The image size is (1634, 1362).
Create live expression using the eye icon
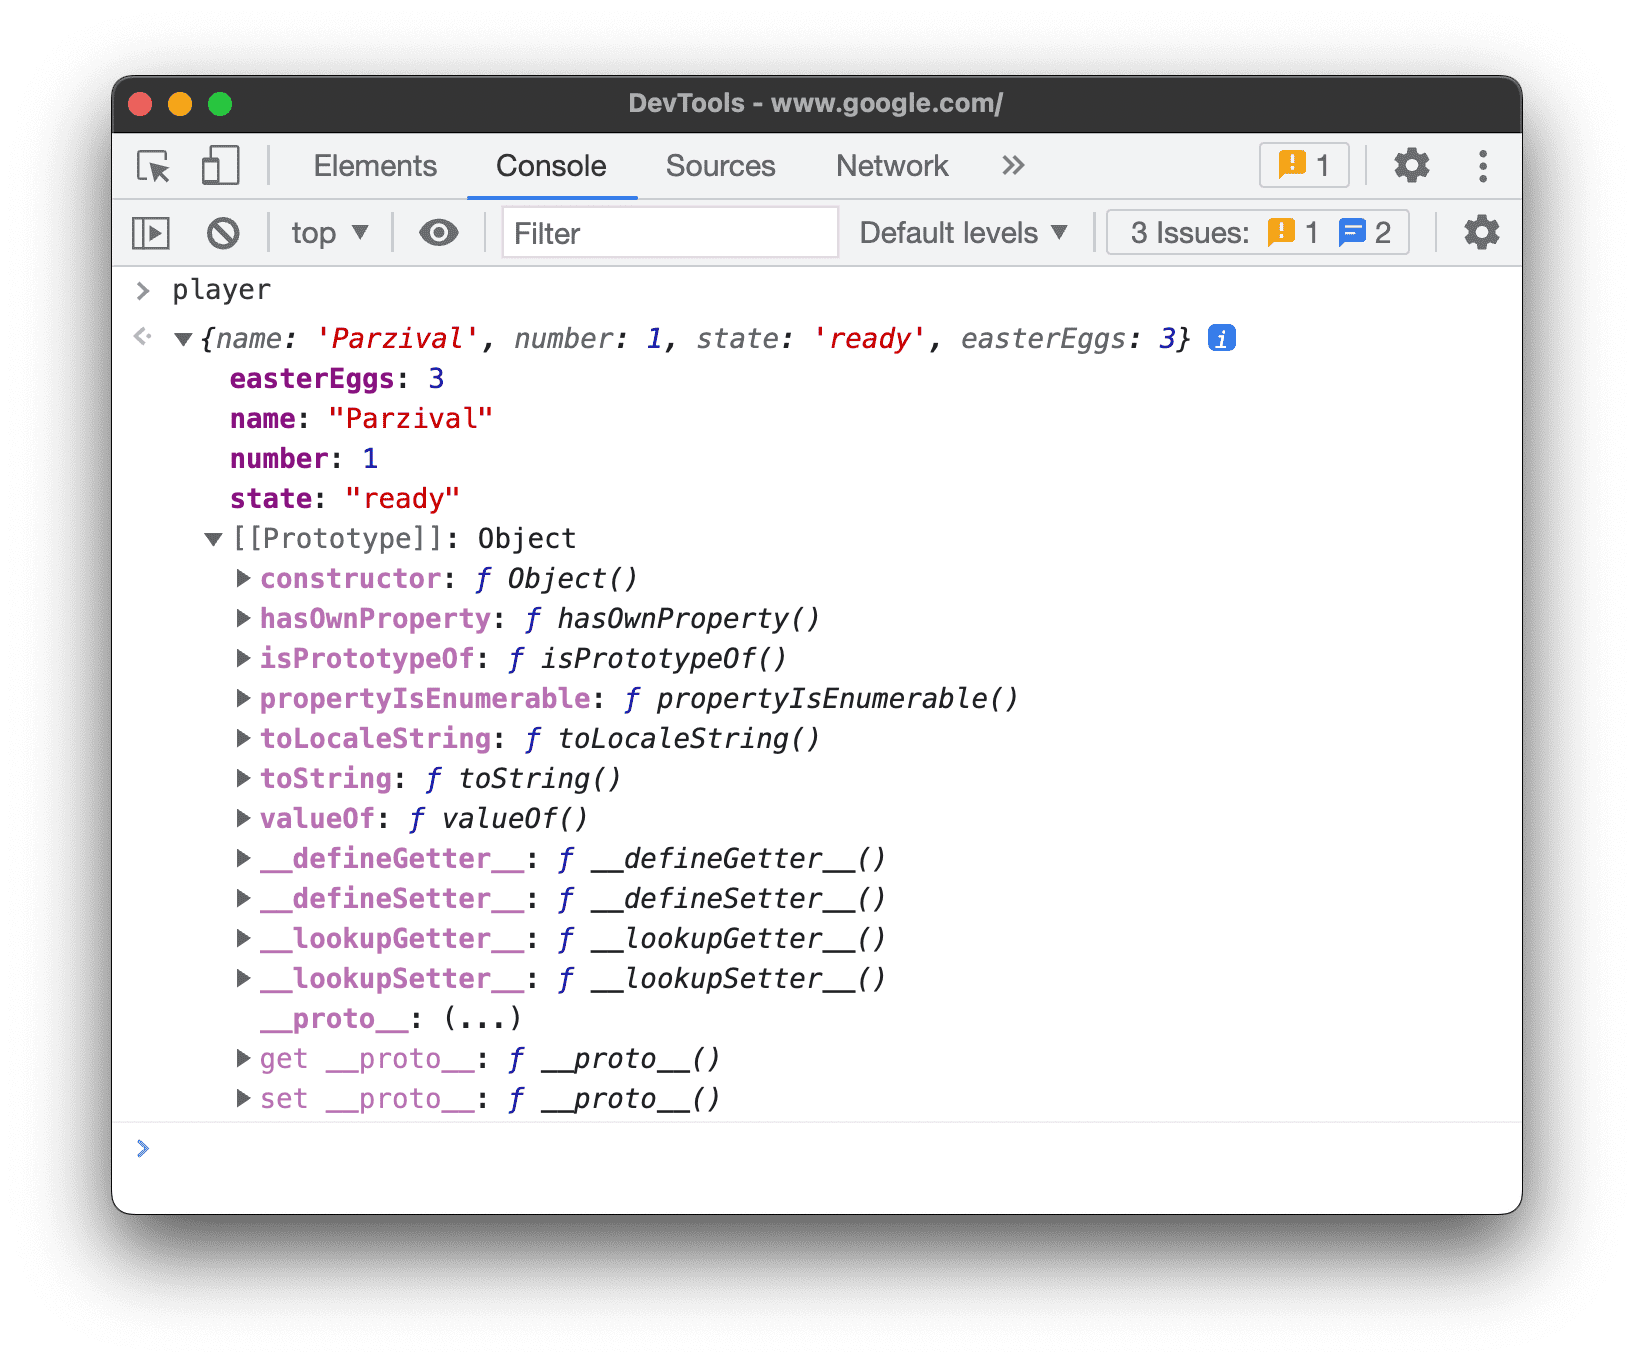tap(438, 233)
